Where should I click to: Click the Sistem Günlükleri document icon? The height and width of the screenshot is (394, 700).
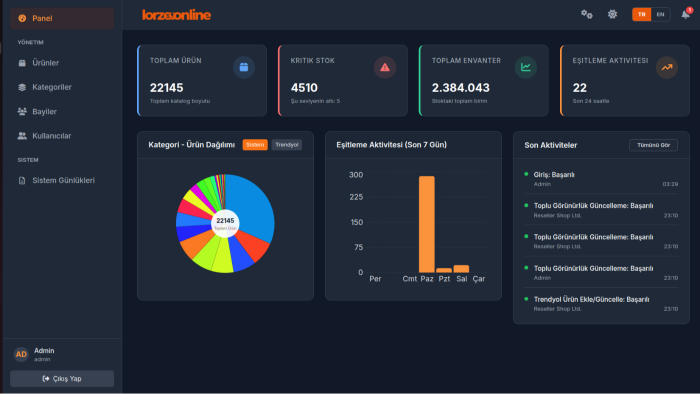click(x=22, y=180)
